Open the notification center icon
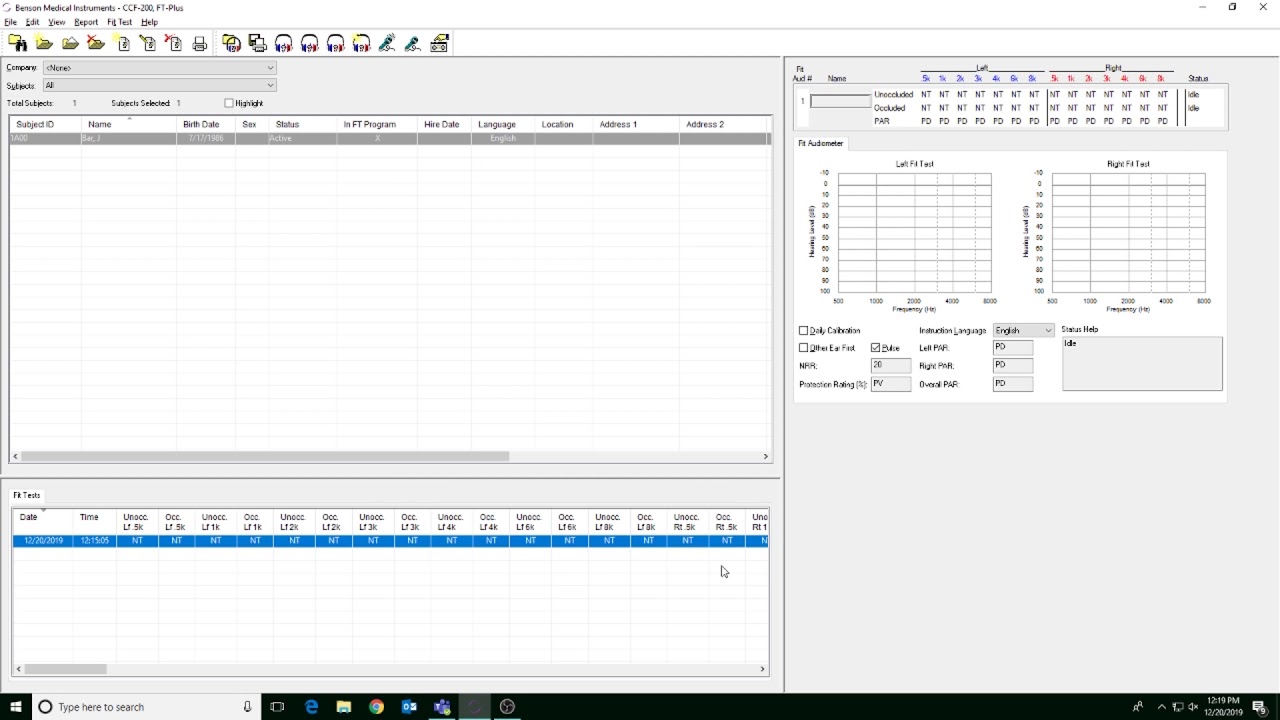The height and width of the screenshot is (720, 1280). (x=1261, y=707)
